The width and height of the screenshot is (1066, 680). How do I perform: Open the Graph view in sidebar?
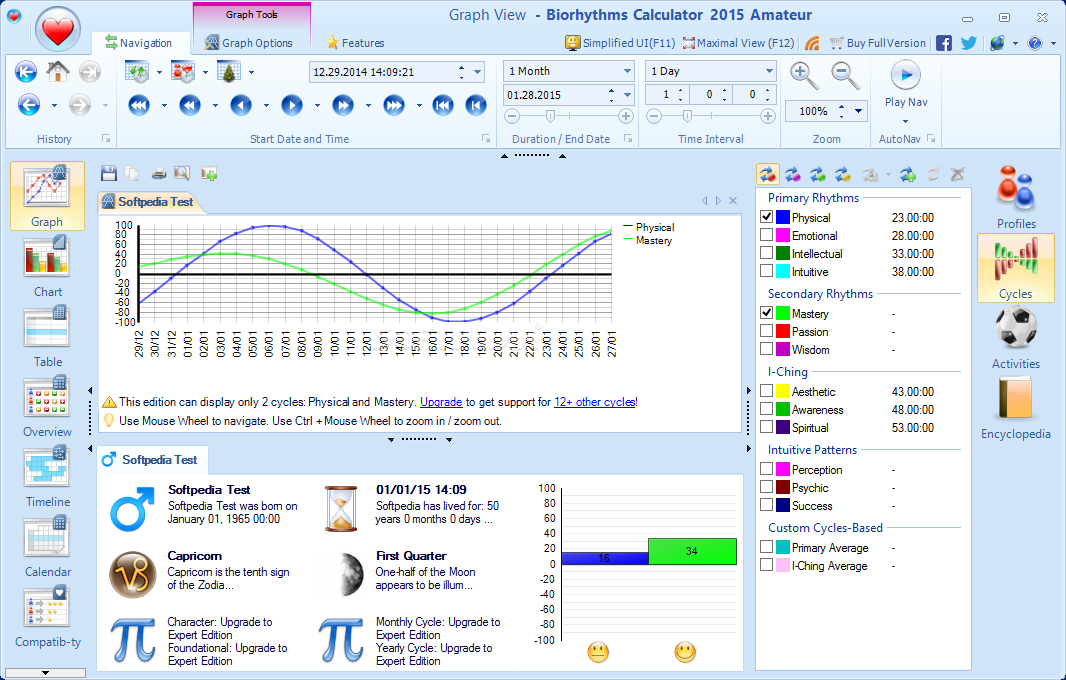point(47,196)
